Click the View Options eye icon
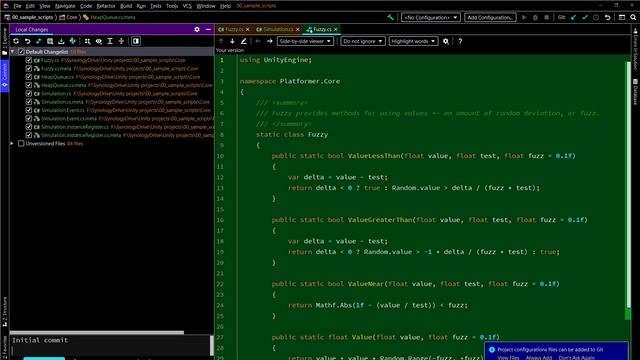This screenshot has height=360, width=640. [x=99, y=41]
